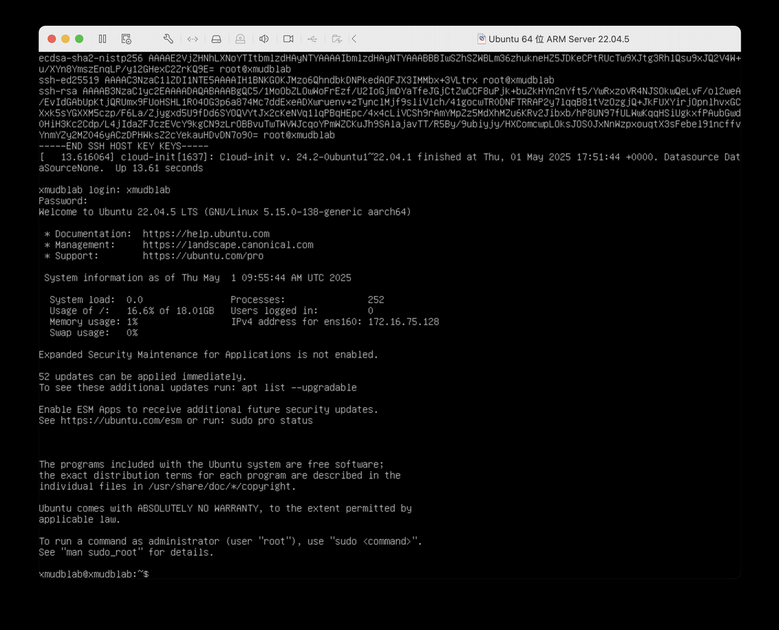This screenshot has width=779, height=630.
Task: Click the https://help.ubuntu.com text
Action: click(x=206, y=234)
